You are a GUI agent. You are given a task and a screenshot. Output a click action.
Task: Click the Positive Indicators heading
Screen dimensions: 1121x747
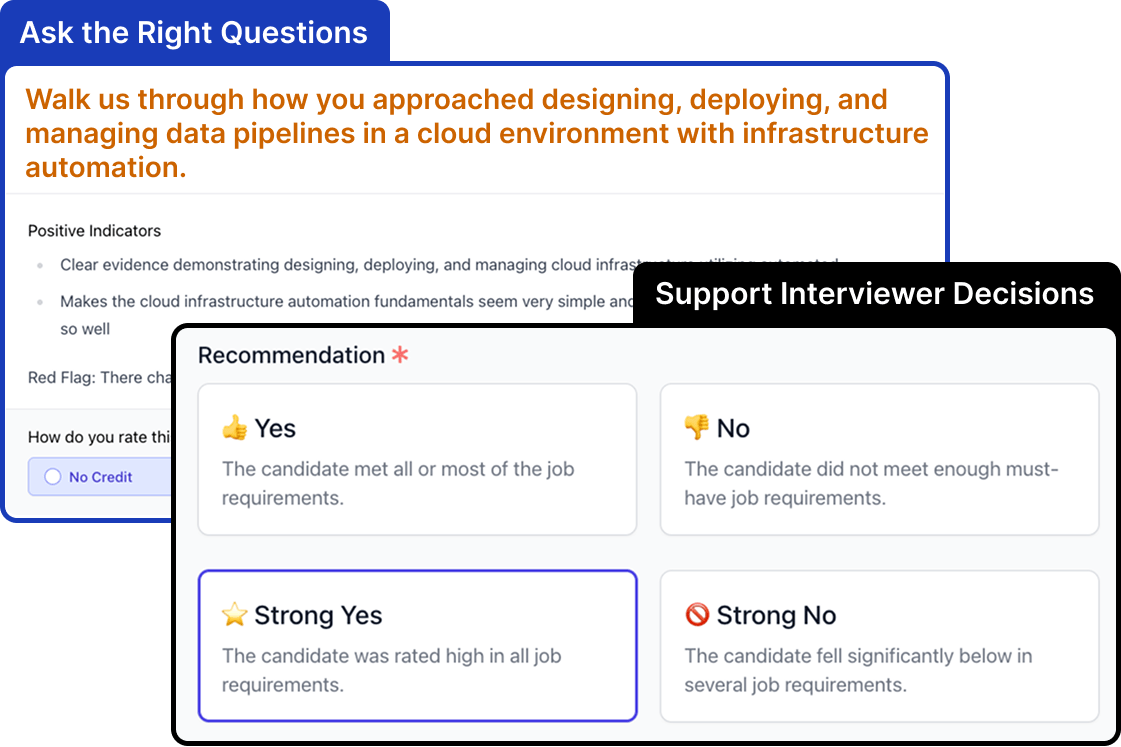[x=94, y=231]
